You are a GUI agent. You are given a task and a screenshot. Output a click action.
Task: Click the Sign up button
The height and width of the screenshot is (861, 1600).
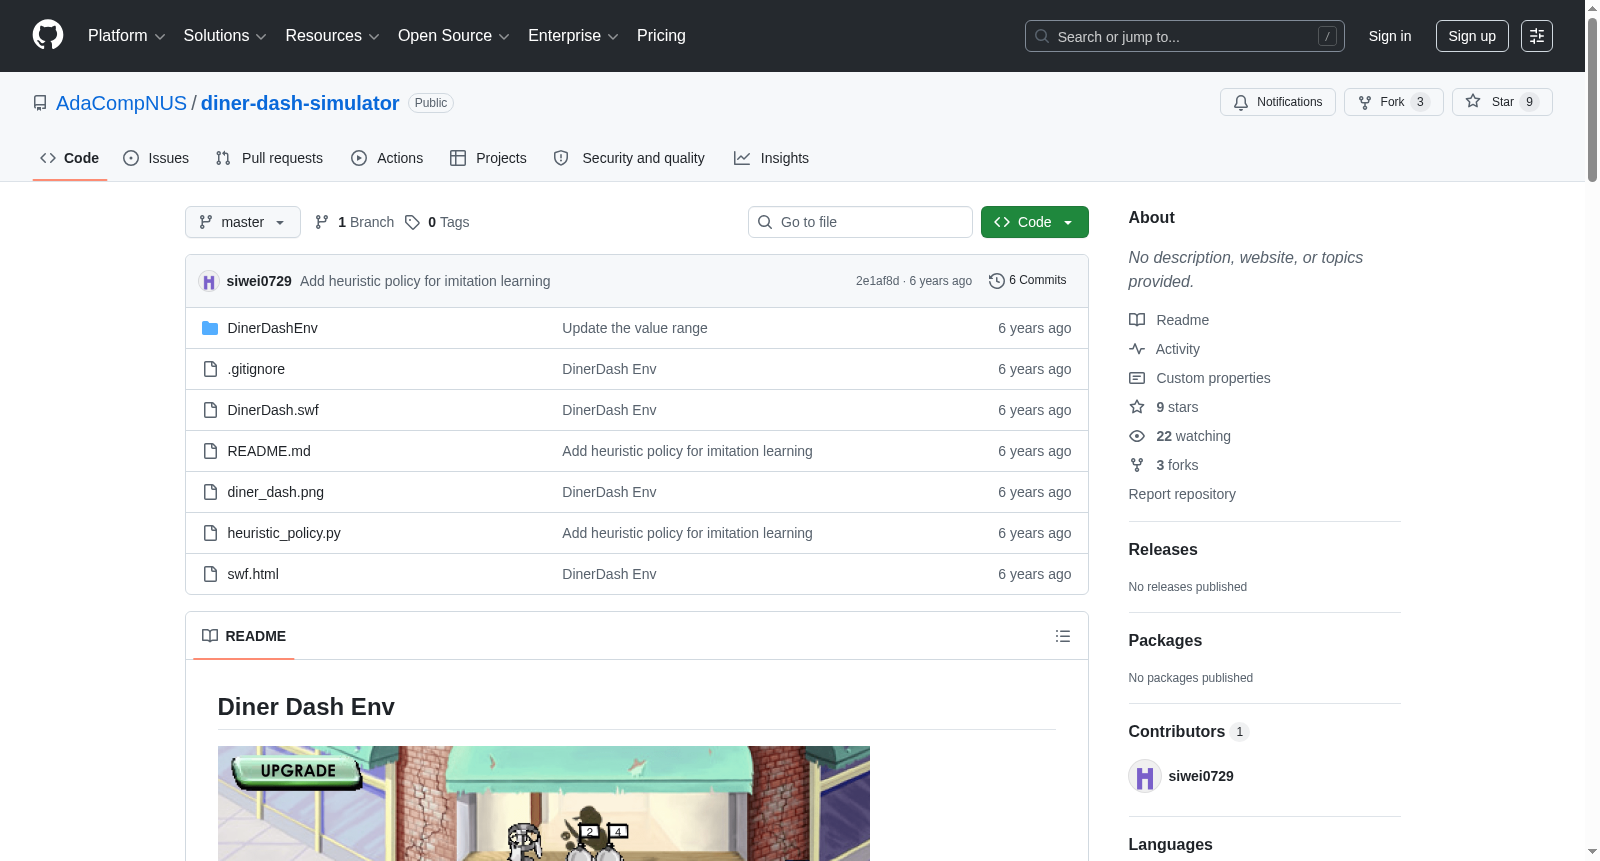point(1472,36)
